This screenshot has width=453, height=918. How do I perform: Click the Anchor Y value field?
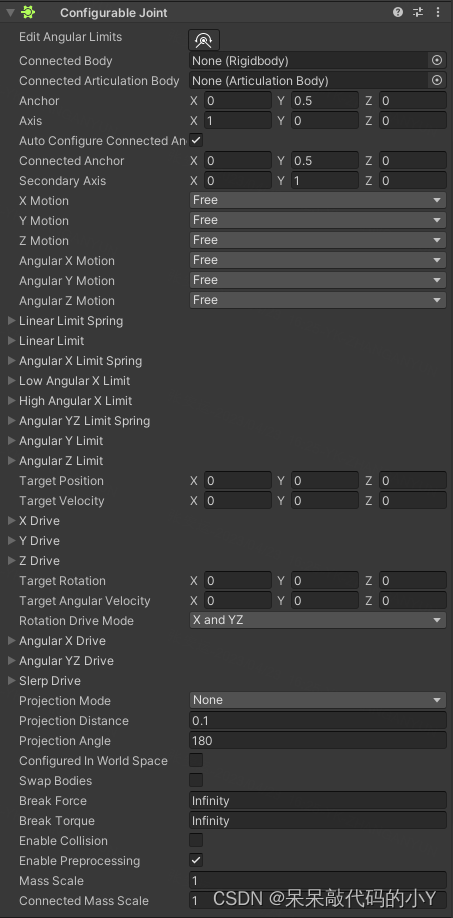pos(325,101)
